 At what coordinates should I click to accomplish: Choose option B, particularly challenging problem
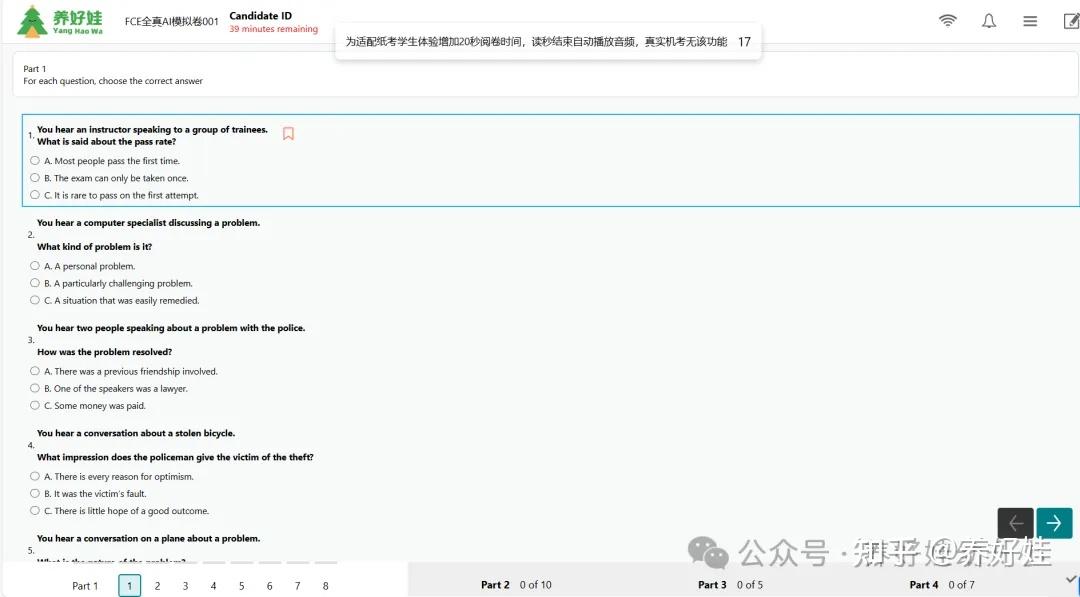point(35,283)
